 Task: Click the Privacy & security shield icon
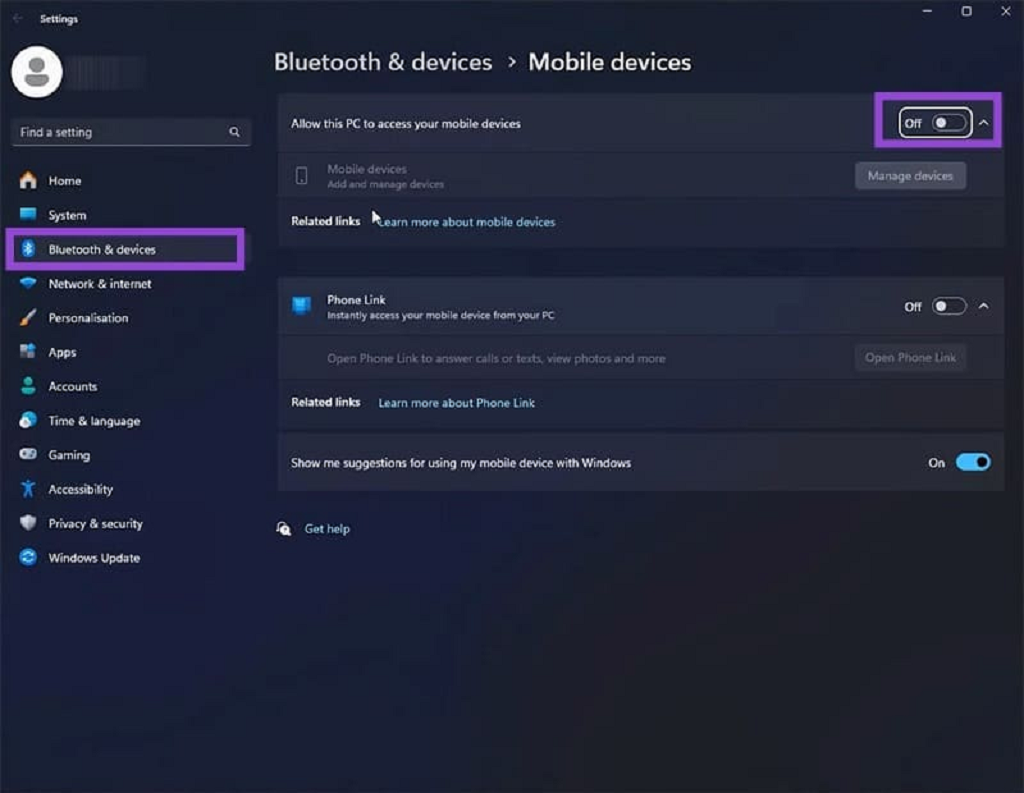click(x=28, y=523)
